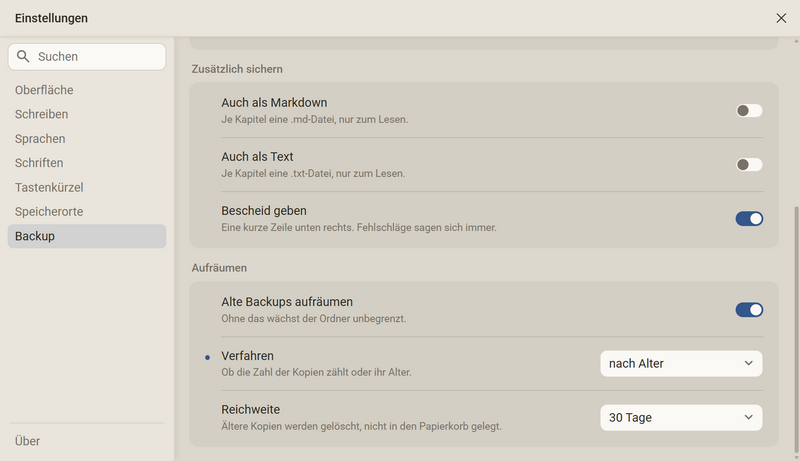Click 'Ohne das wächst der Ordner unbegrenzt' text
The width and height of the screenshot is (800, 461).
point(313,319)
